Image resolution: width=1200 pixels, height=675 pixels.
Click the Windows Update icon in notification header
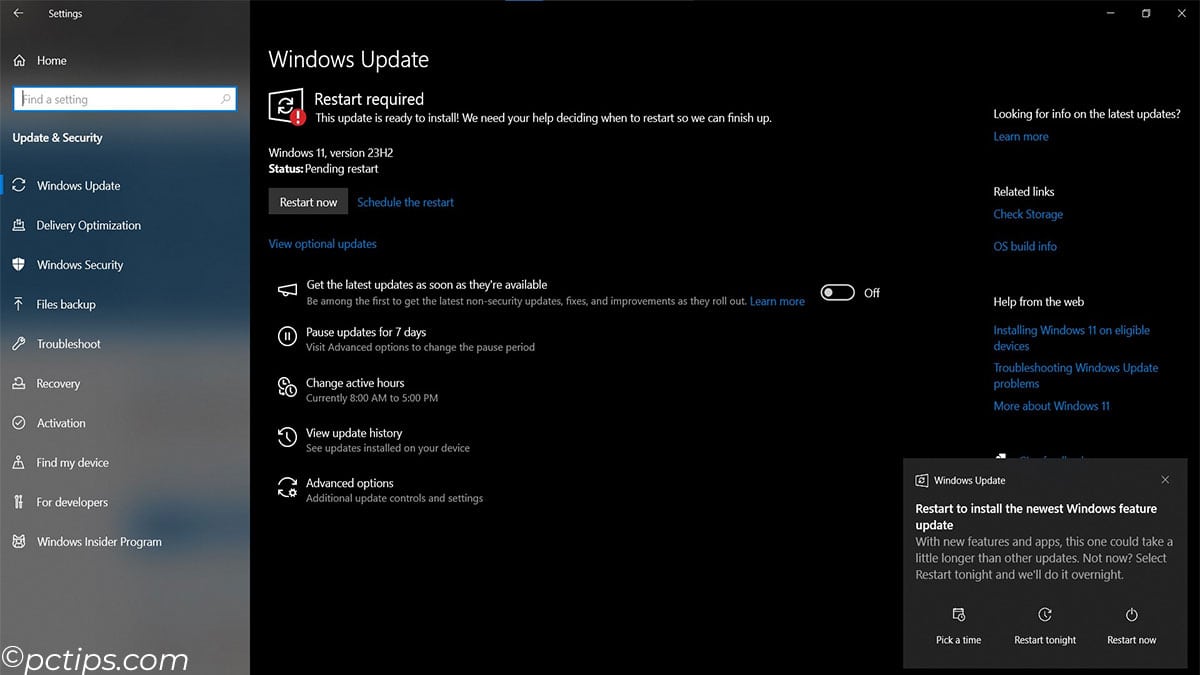click(x=922, y=481)
